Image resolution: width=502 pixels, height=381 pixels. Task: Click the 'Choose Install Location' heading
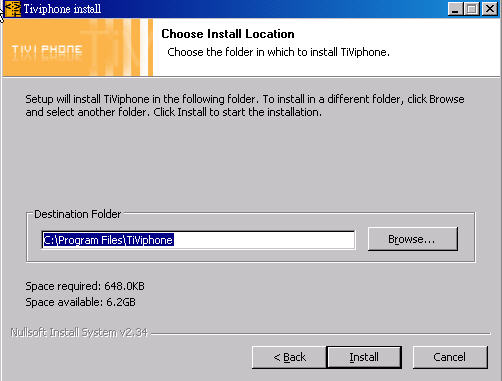[228, 34]
